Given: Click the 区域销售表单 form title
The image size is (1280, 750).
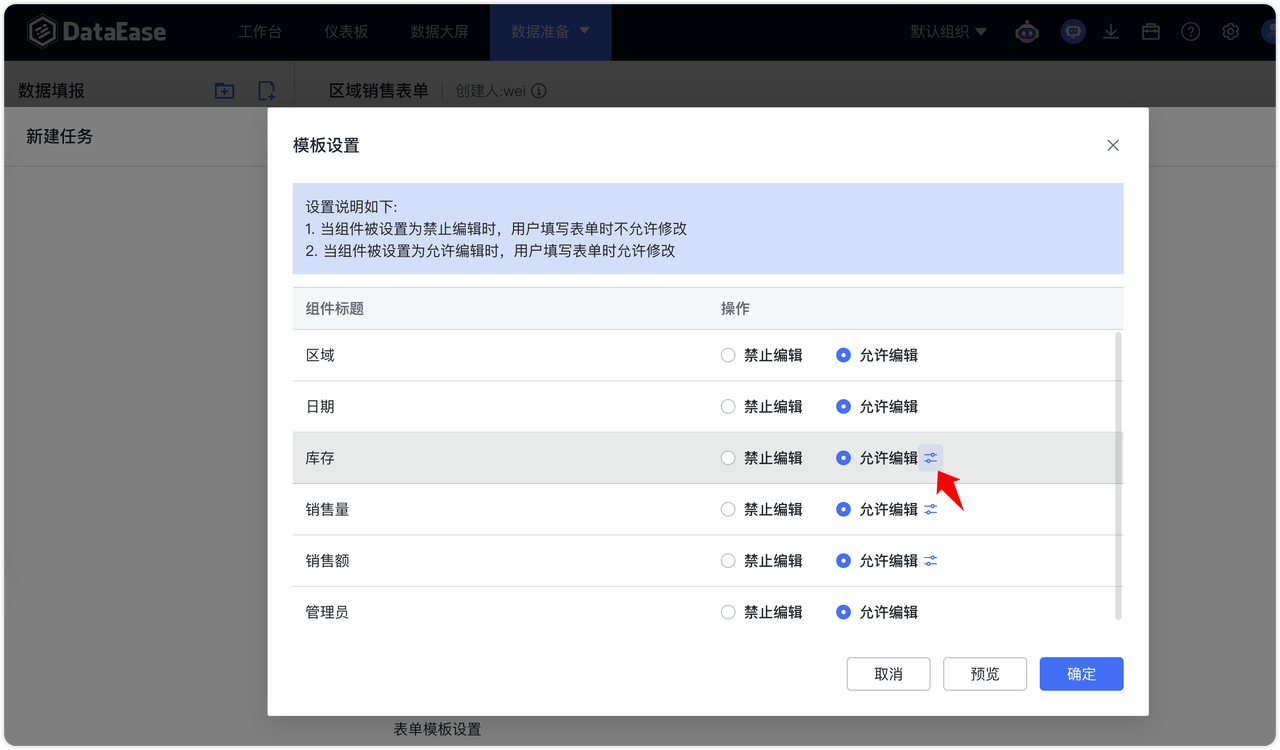Looking at the screenshot, I should click(379, 91).
